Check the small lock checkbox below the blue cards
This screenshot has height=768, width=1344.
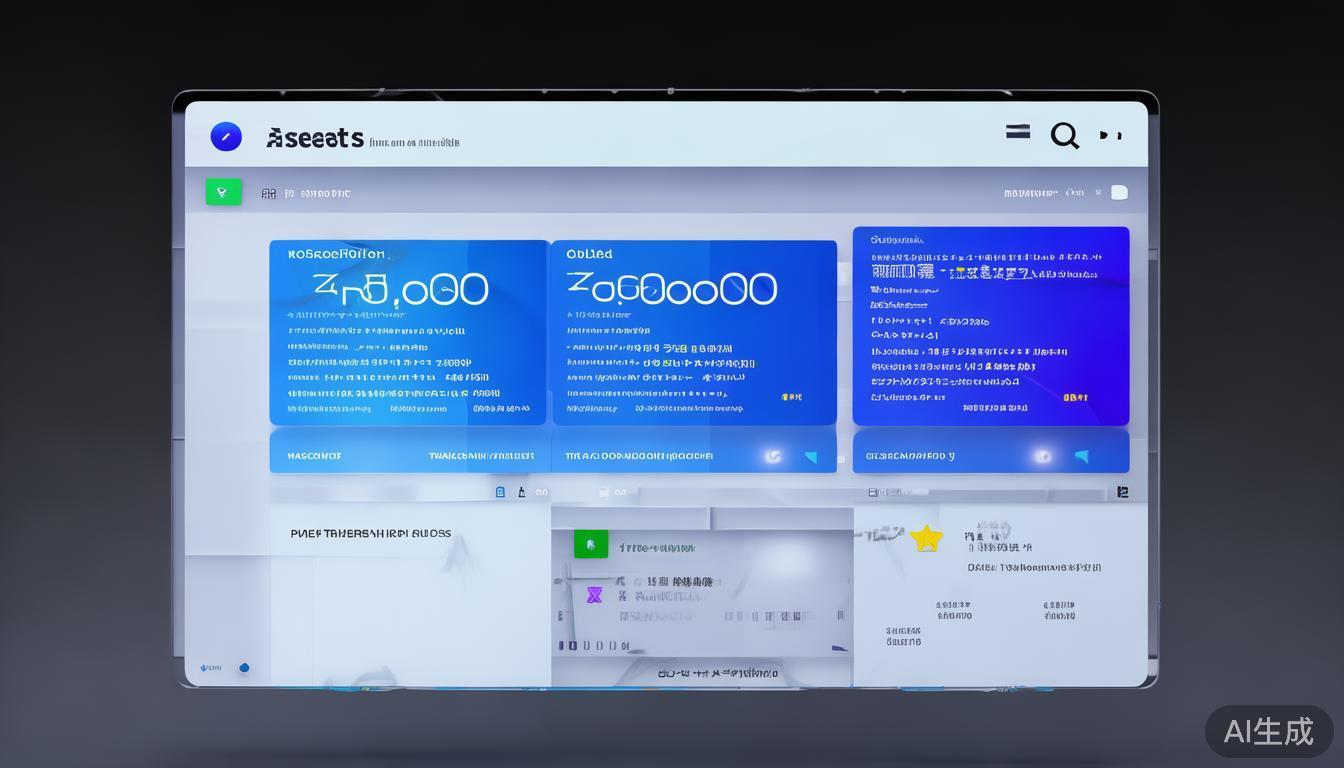pyautogui.click(x=500, y=491)
